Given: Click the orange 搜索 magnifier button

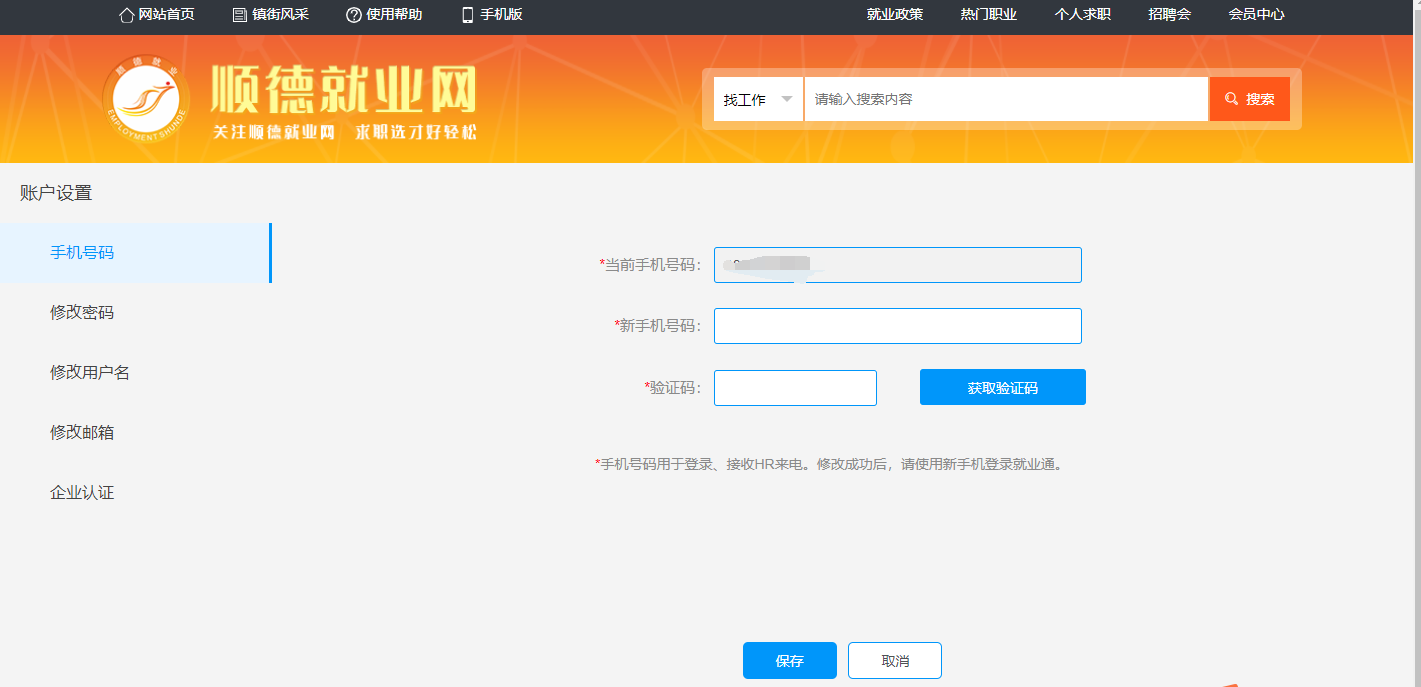Looking at the screenshot, I should [1249, 99].
